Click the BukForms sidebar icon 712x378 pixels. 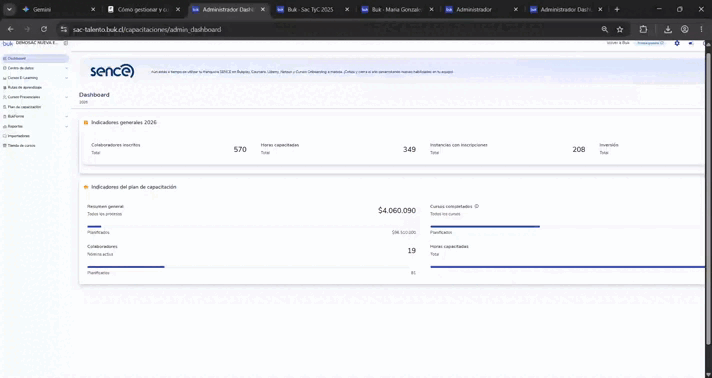(5, 117)
